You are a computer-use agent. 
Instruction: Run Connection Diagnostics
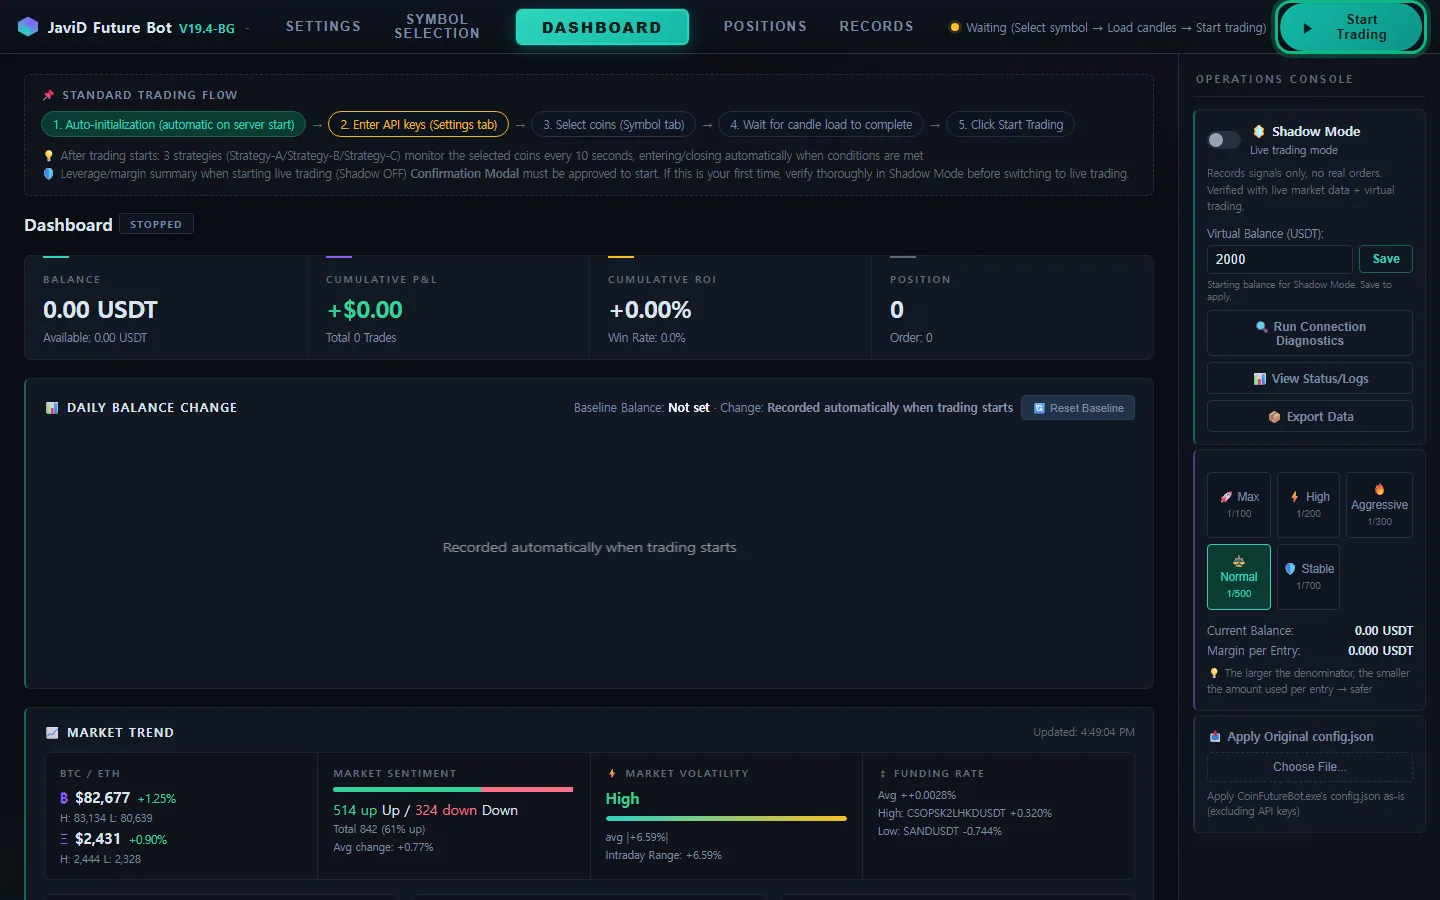pyautogui.click(x=1310, y=334)
